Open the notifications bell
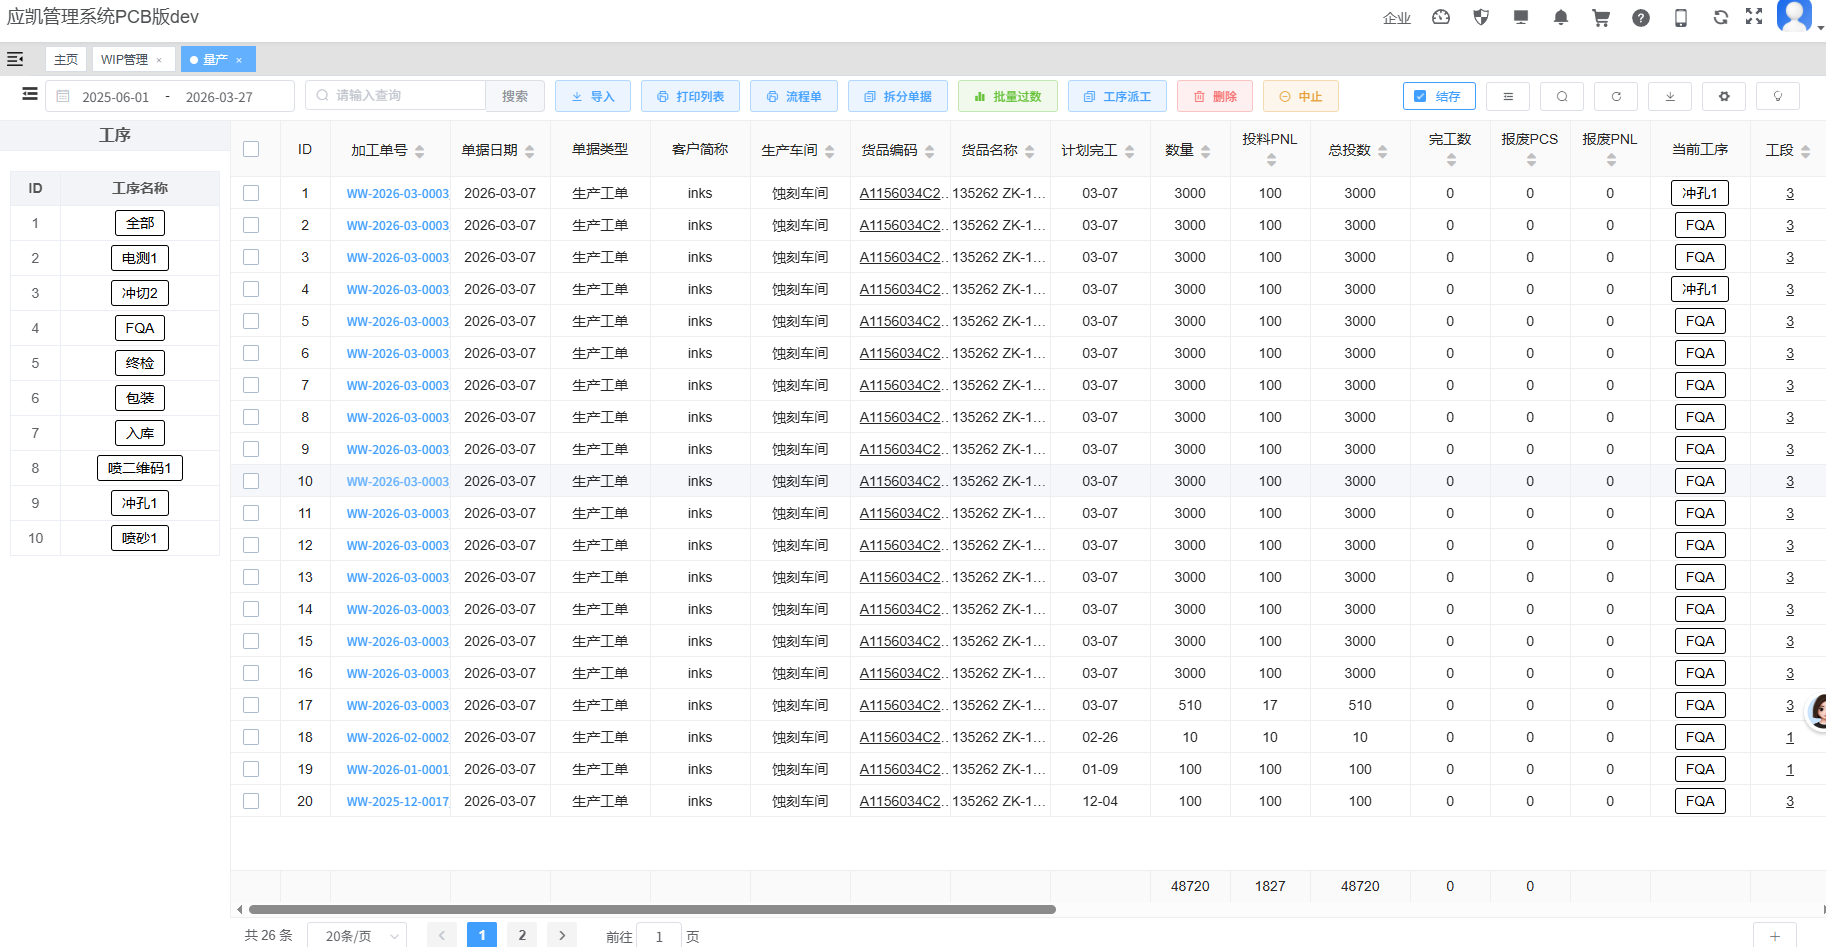Screen dimensions: 1826x947 pyautogui.click(x=1560, y=18)
